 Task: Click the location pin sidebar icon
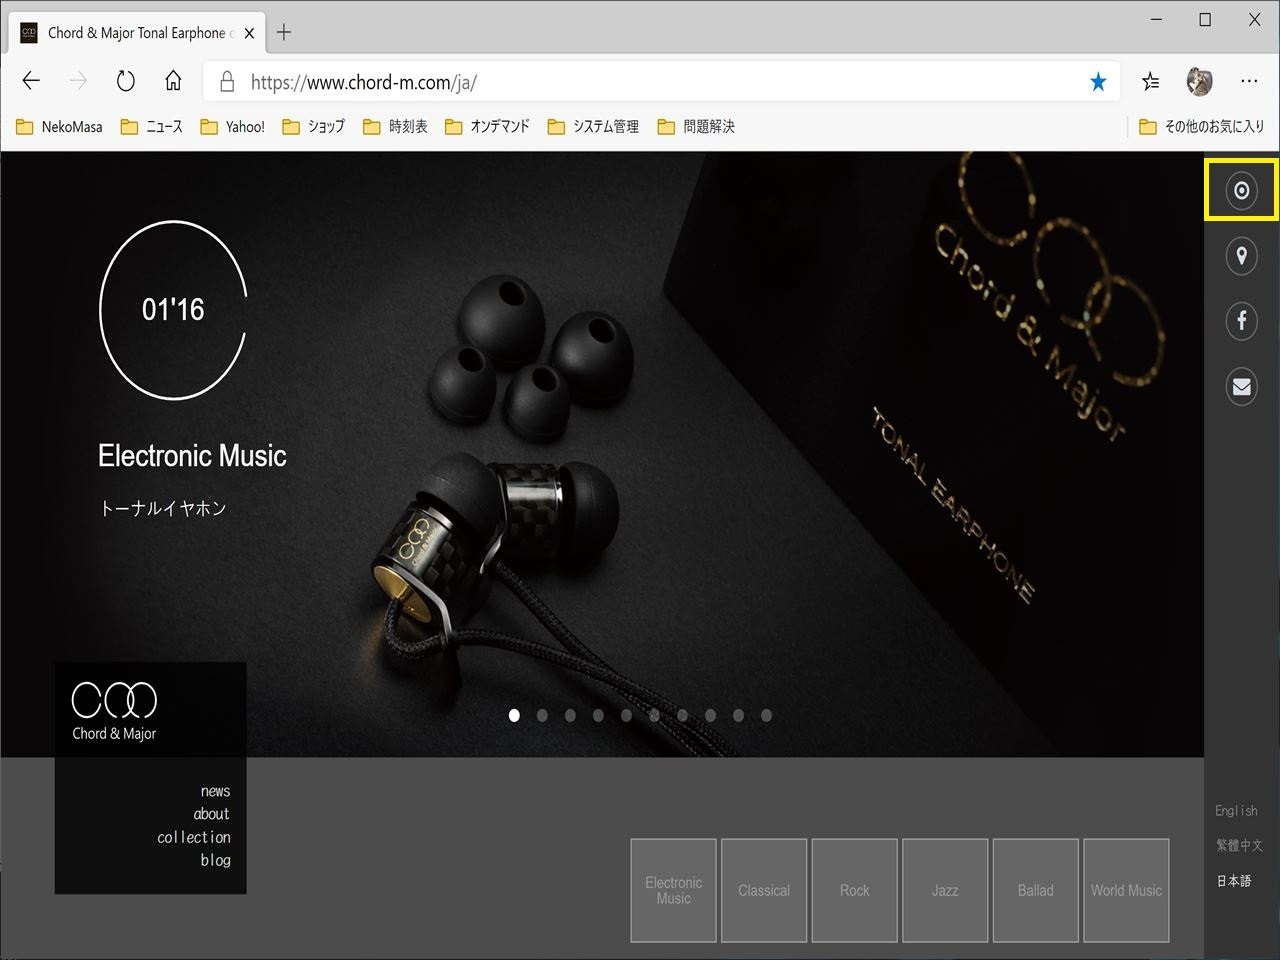[x=1241, y=256]
